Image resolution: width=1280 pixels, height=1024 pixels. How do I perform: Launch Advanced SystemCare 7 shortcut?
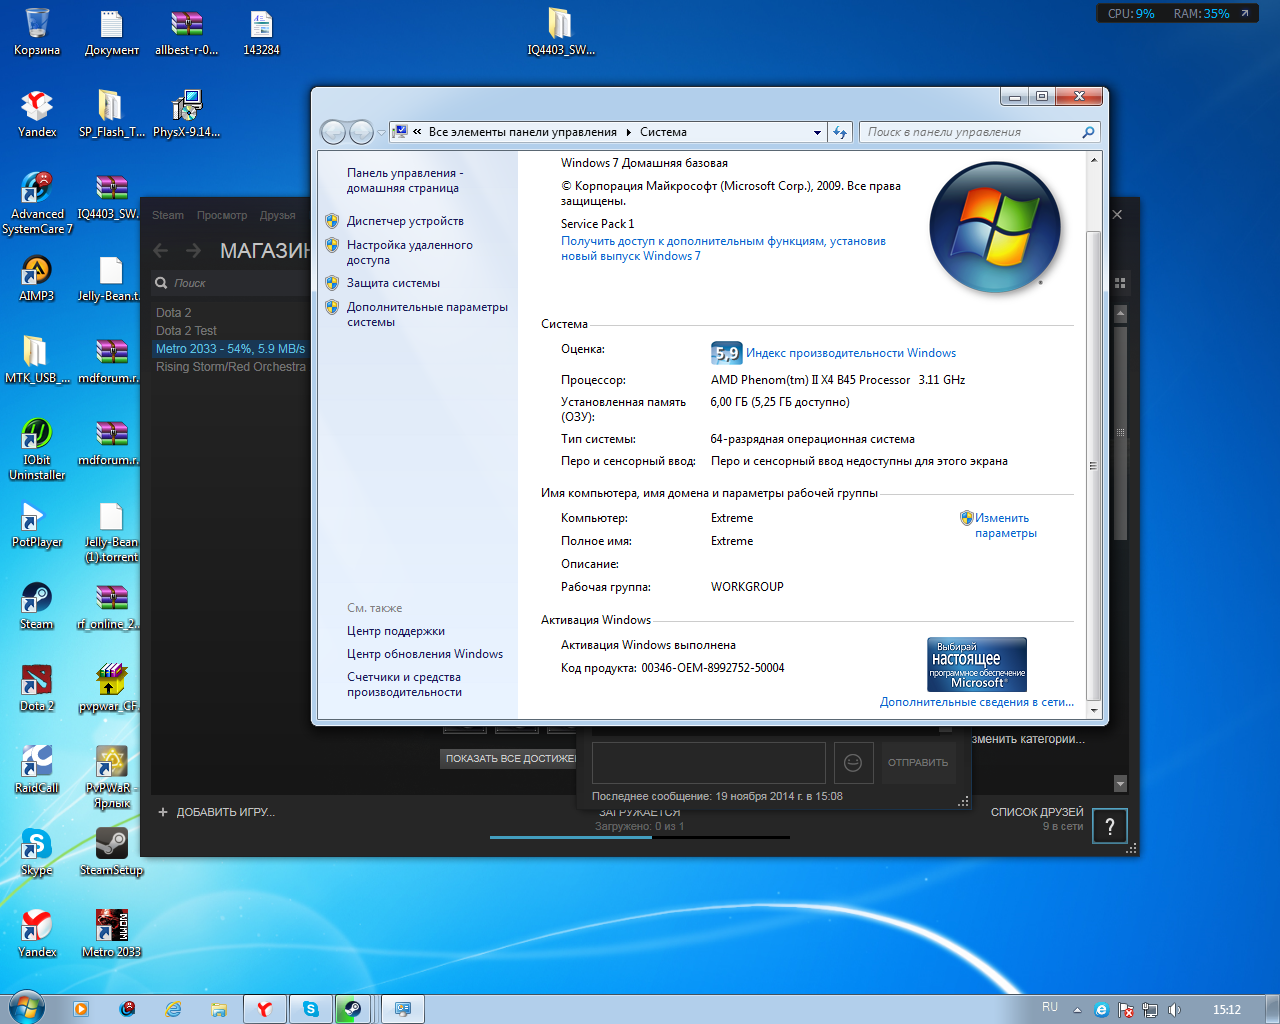tap(37, 203)
